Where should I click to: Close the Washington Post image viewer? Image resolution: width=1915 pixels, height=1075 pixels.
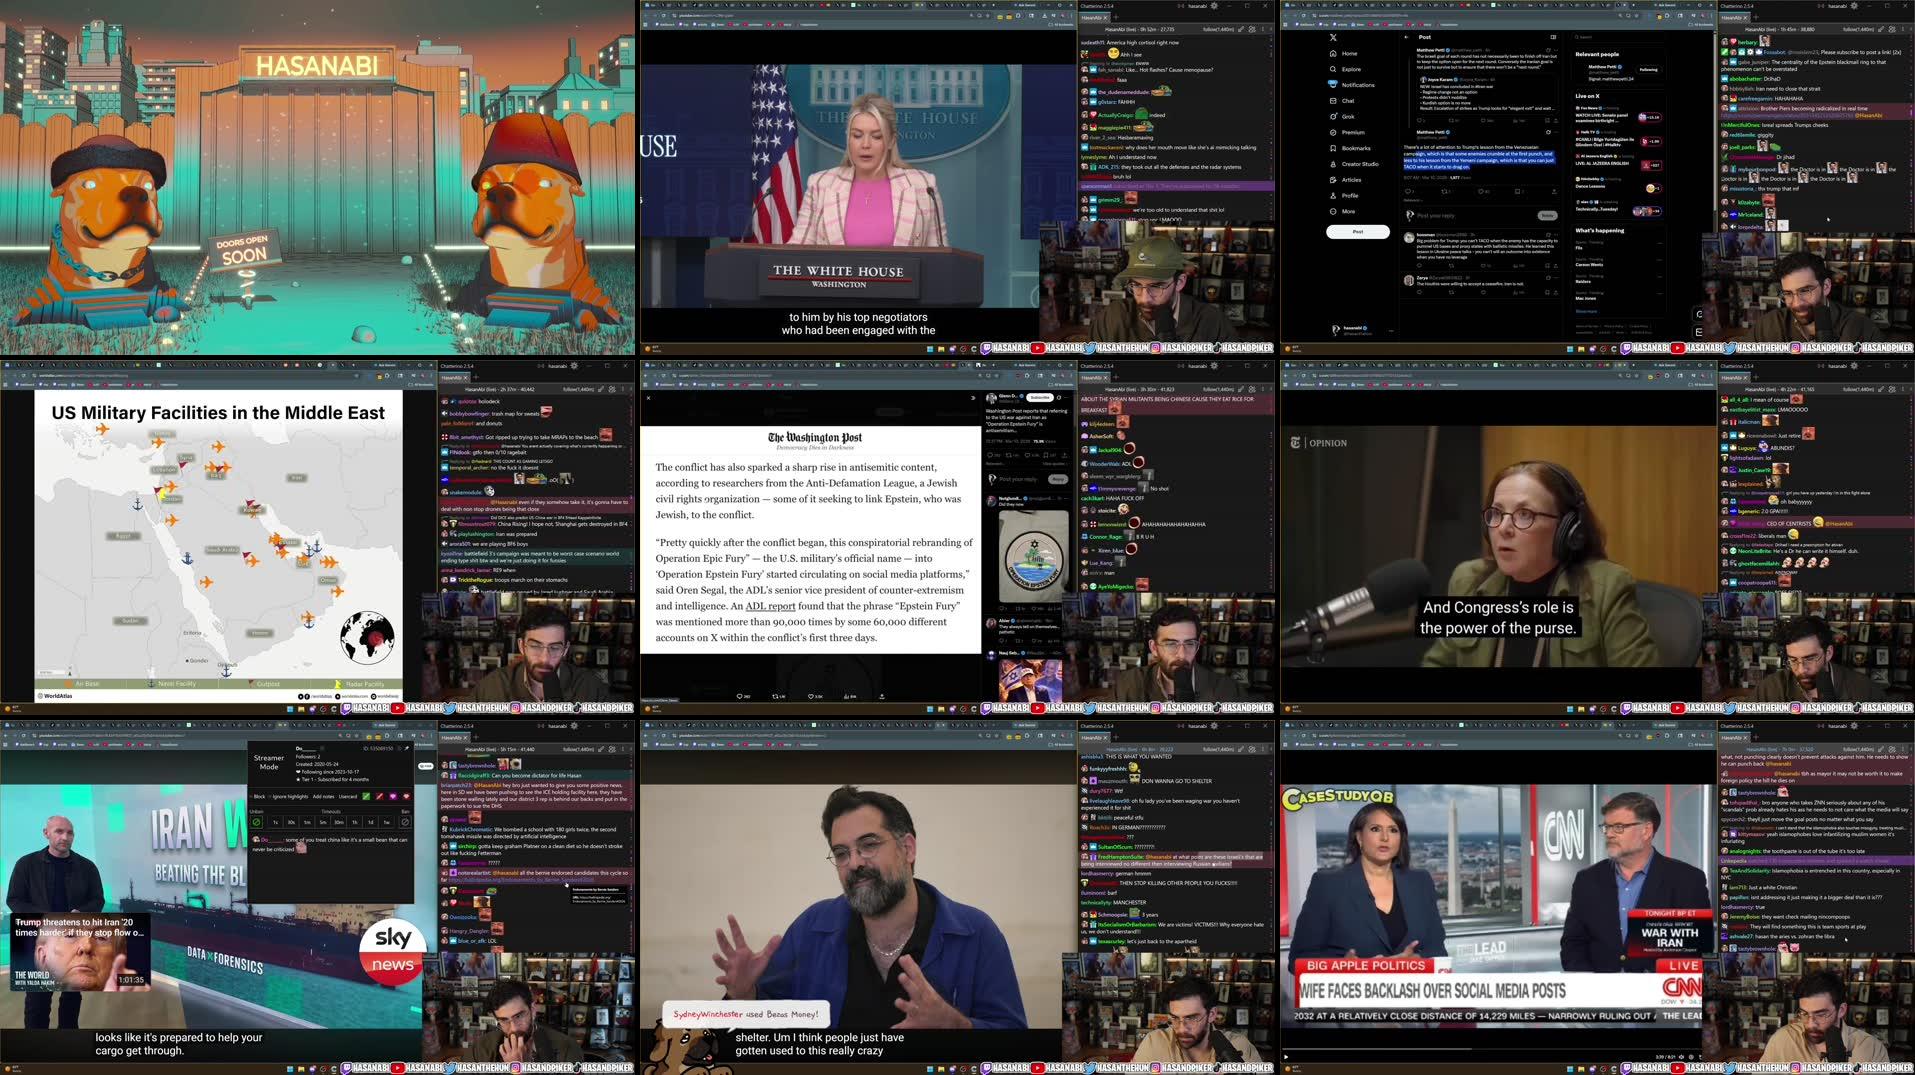coord(648,398)
